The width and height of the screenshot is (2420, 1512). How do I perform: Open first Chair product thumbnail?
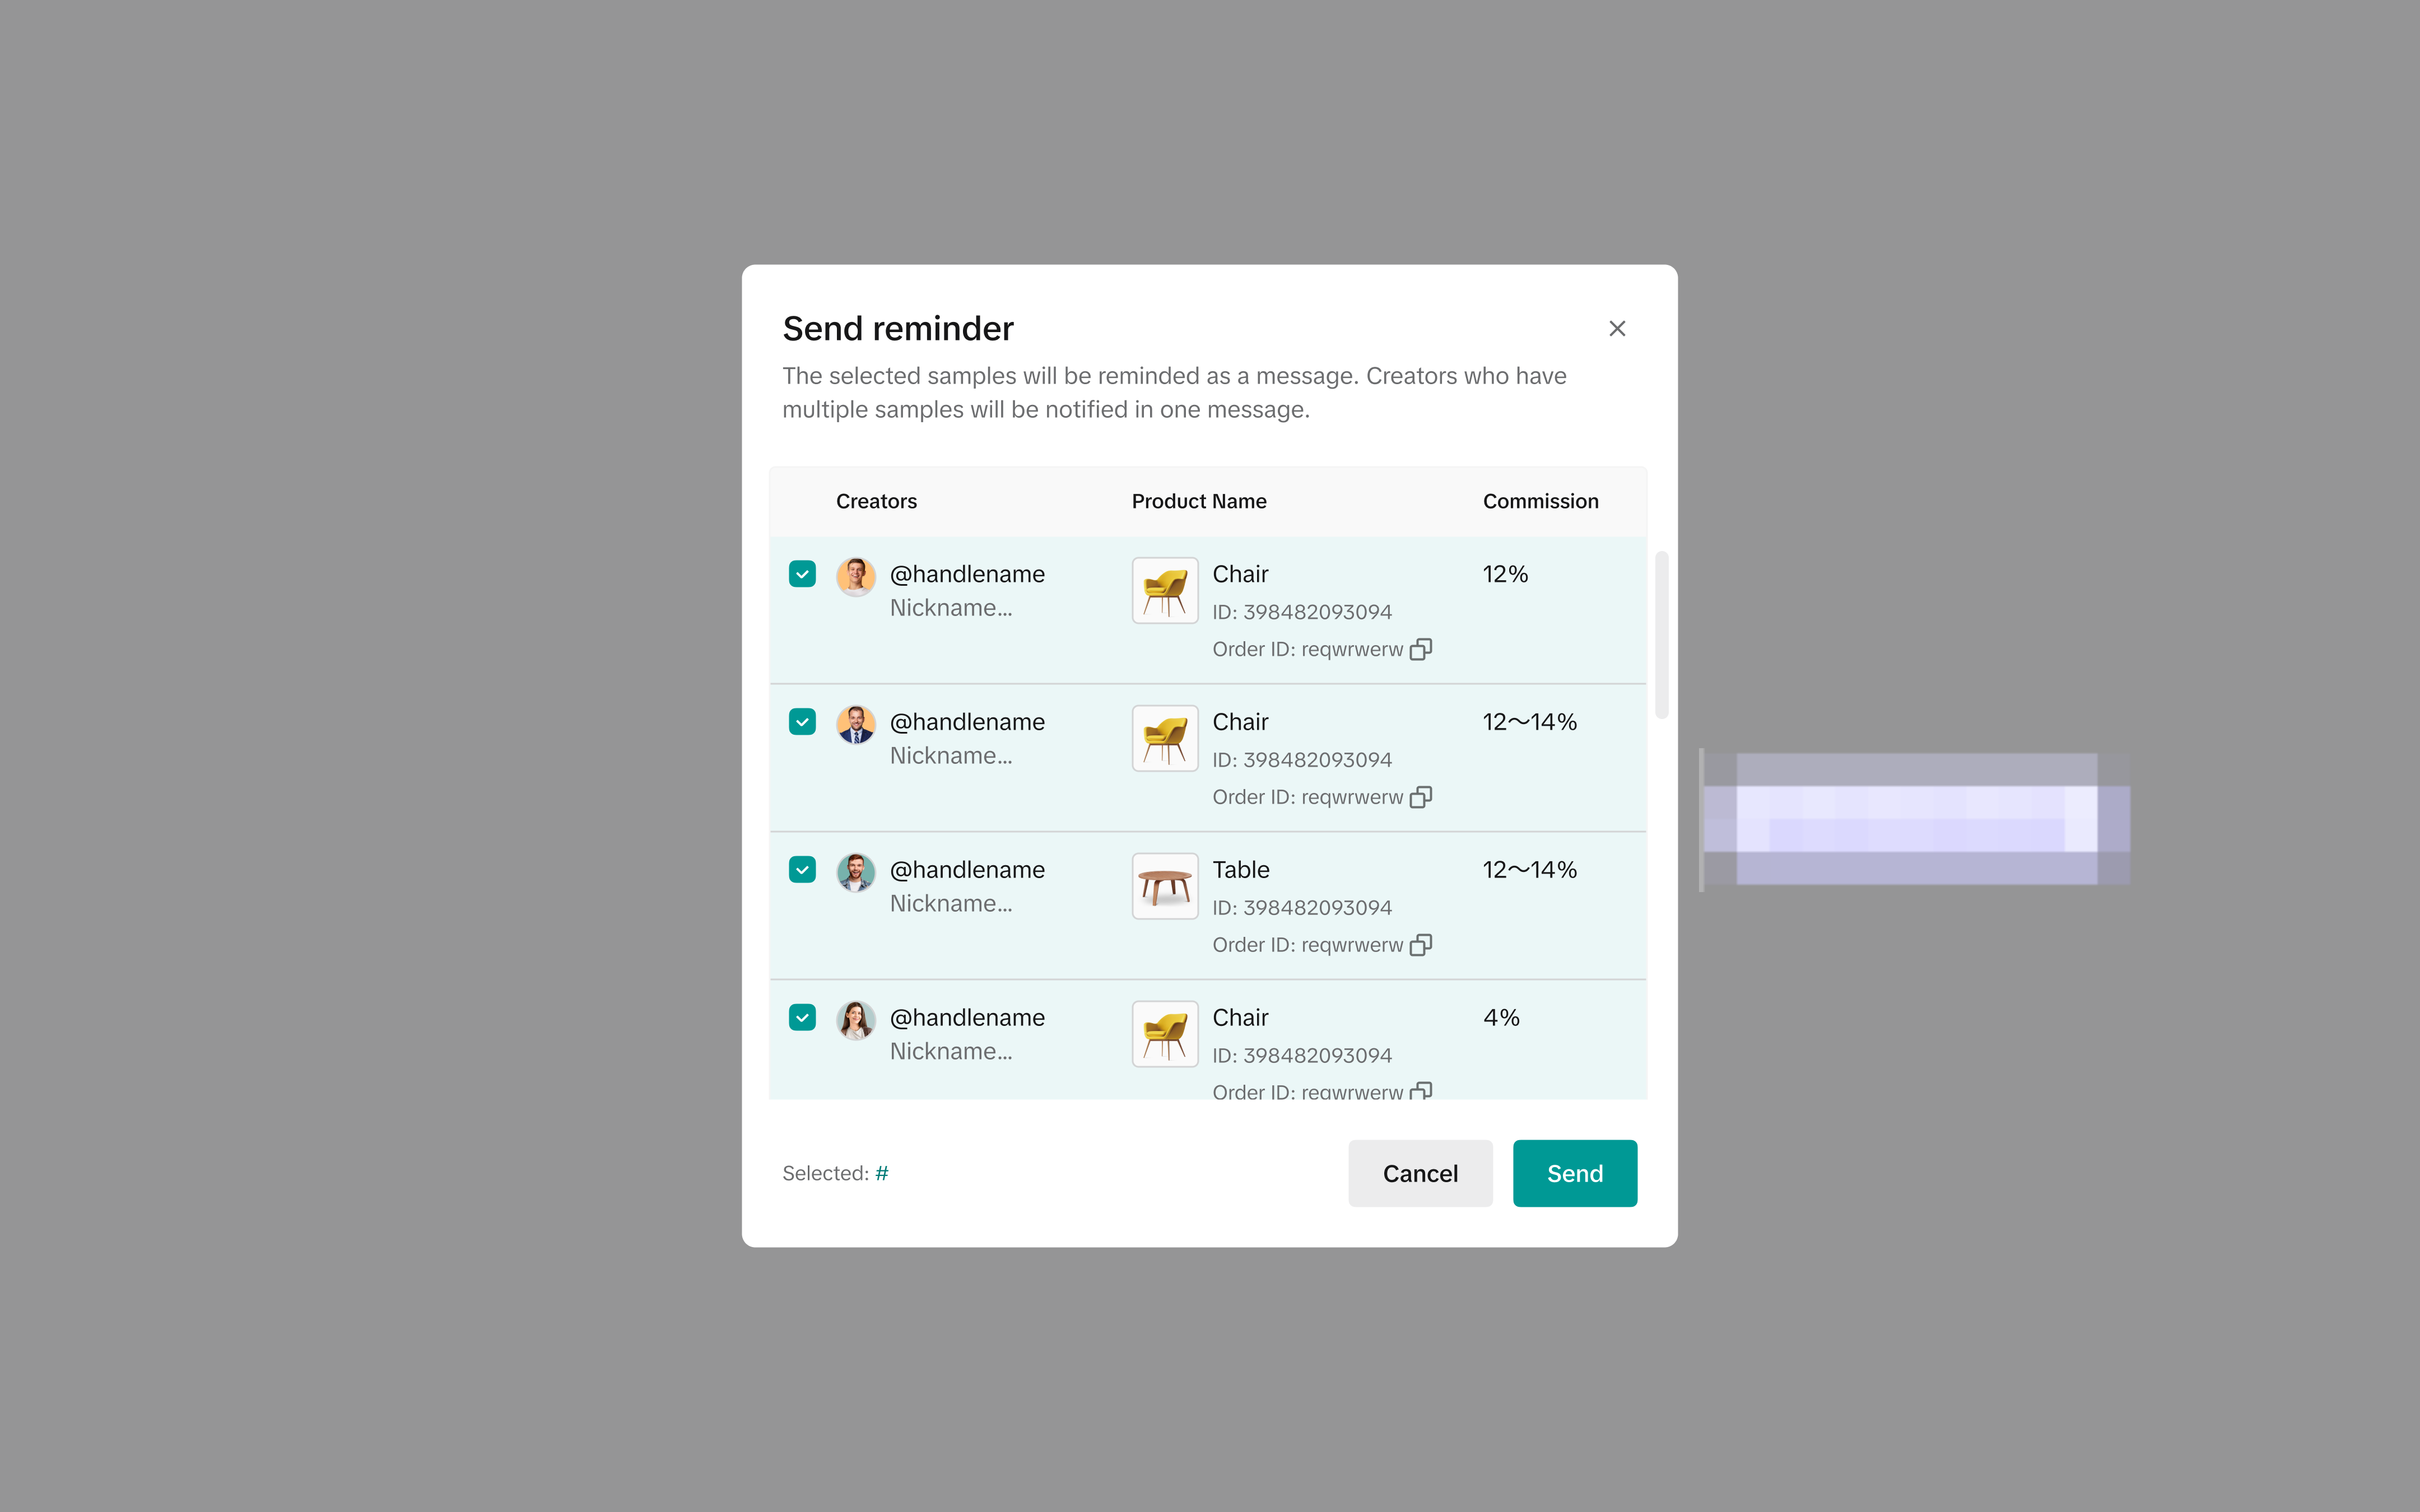(1165, 591)
